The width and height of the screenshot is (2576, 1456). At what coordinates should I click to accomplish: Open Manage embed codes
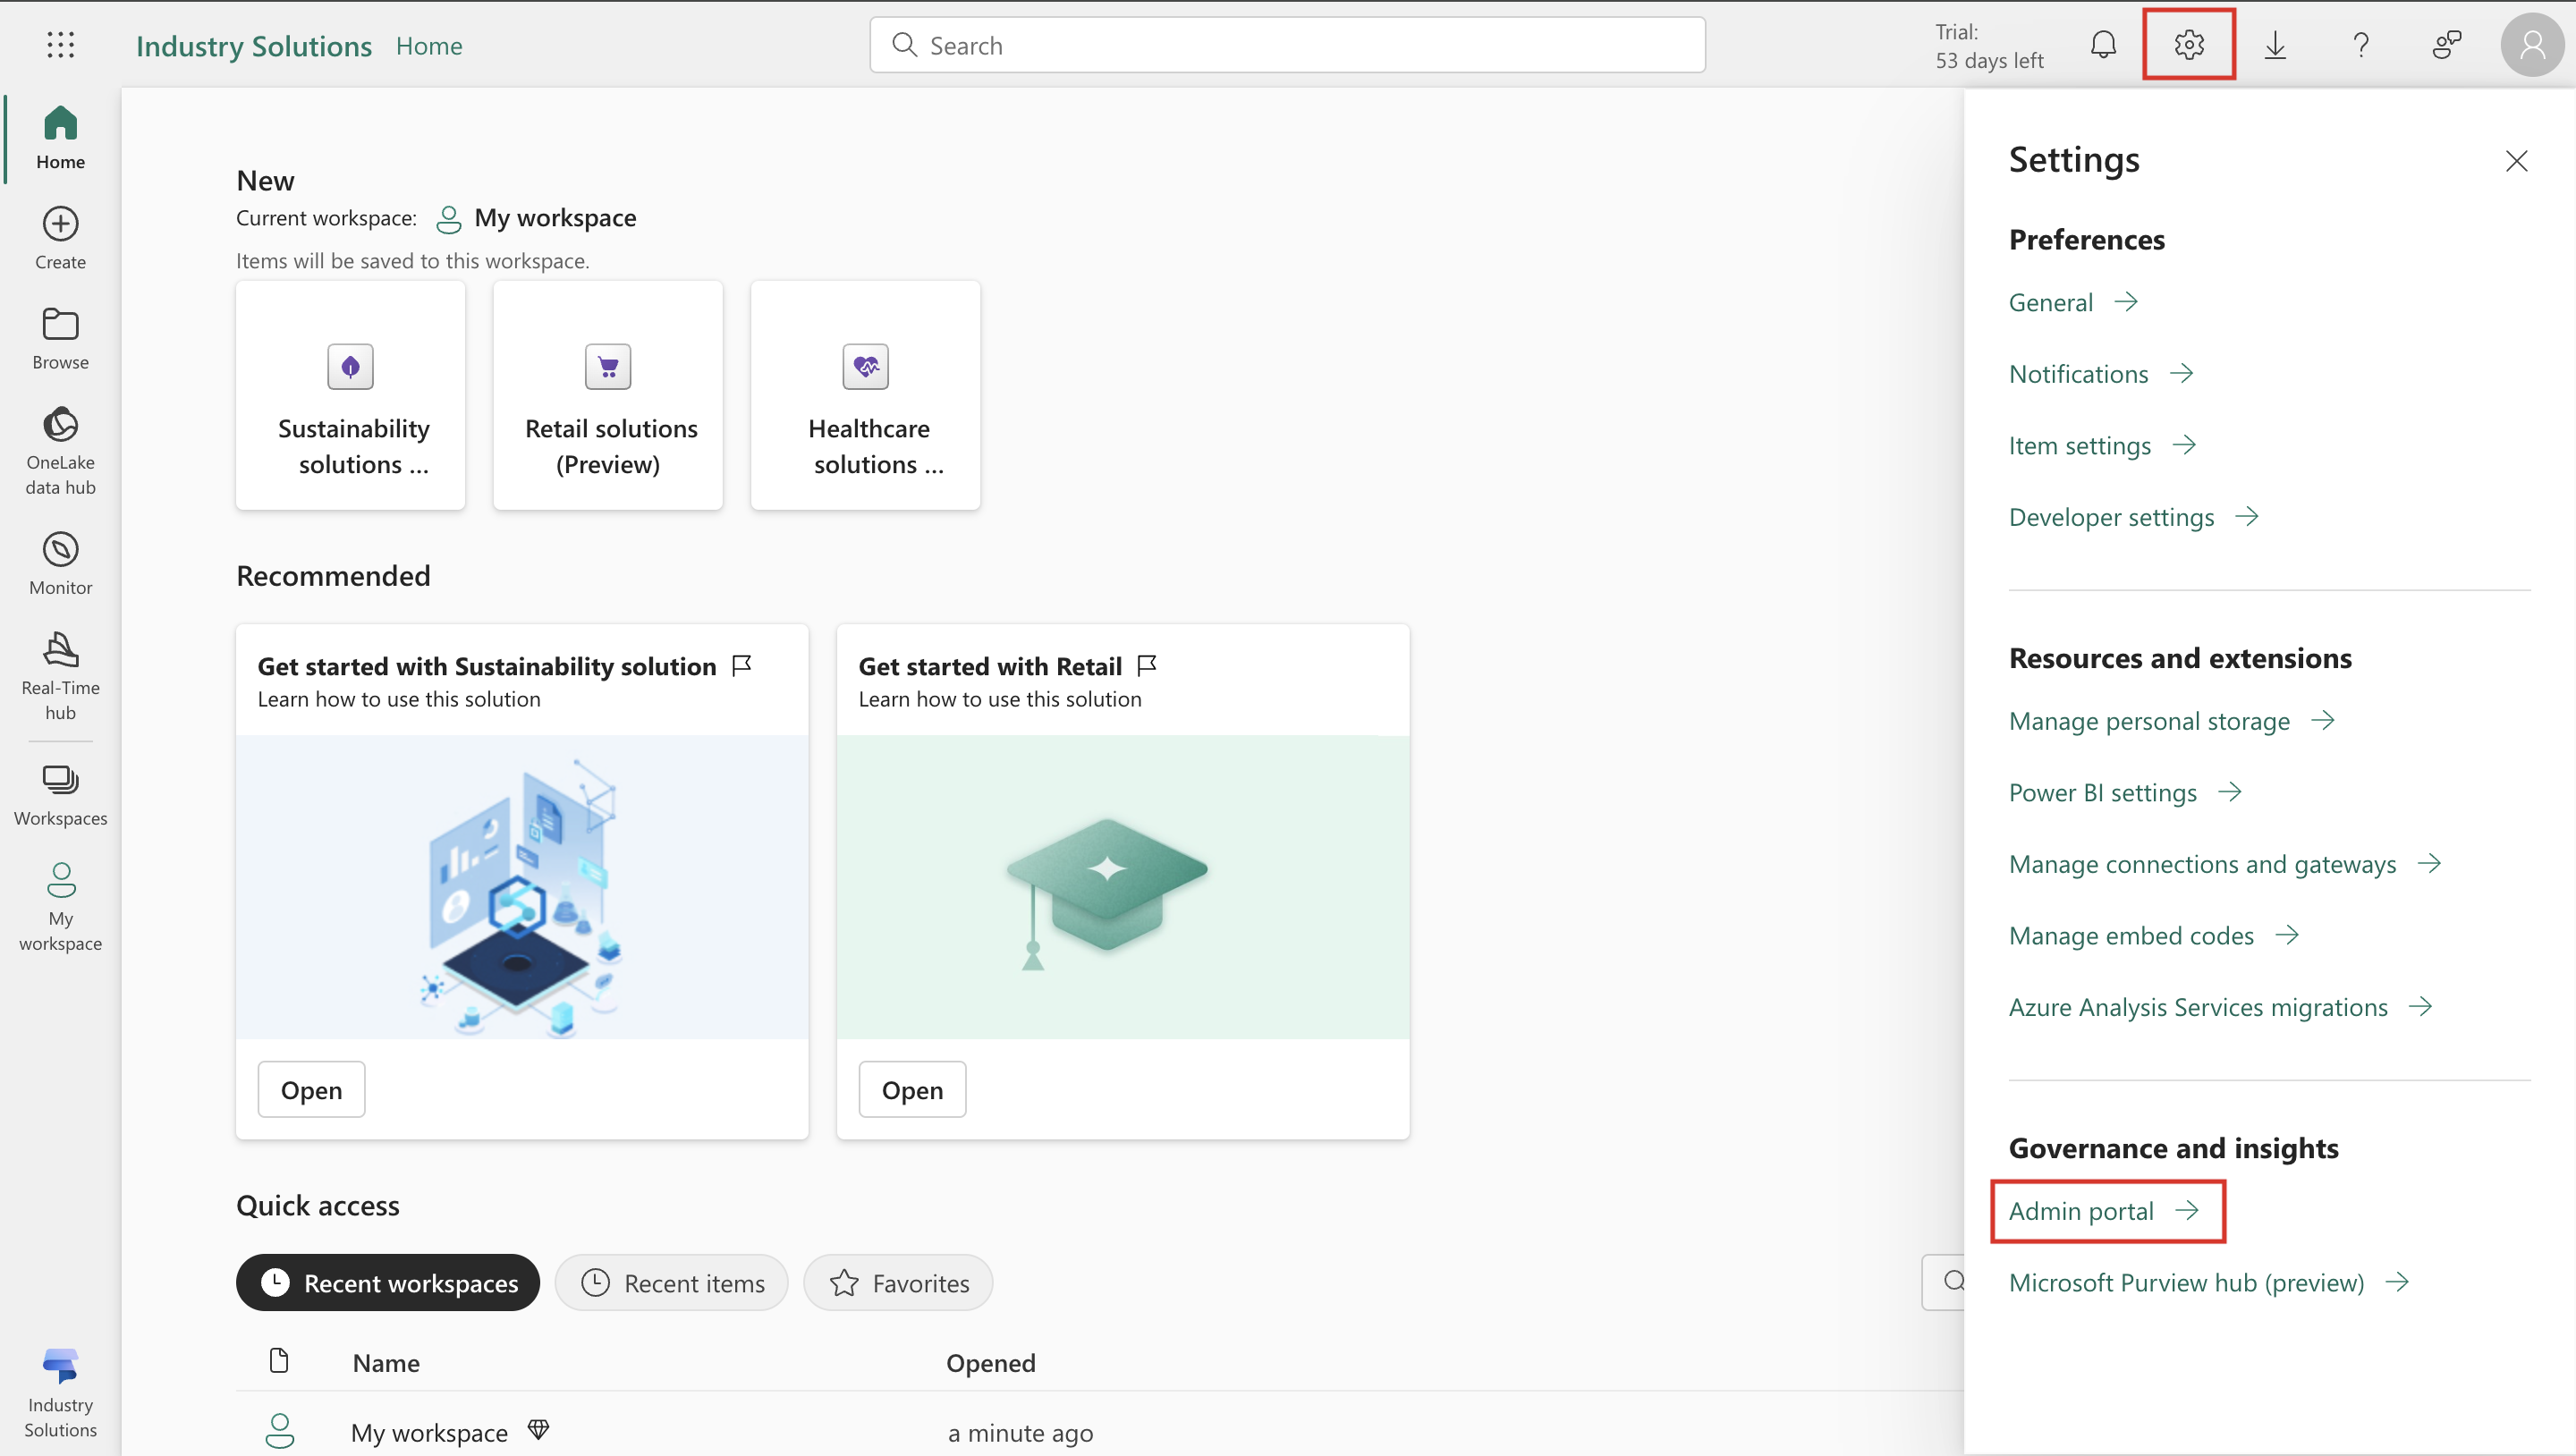point(2154,935)
